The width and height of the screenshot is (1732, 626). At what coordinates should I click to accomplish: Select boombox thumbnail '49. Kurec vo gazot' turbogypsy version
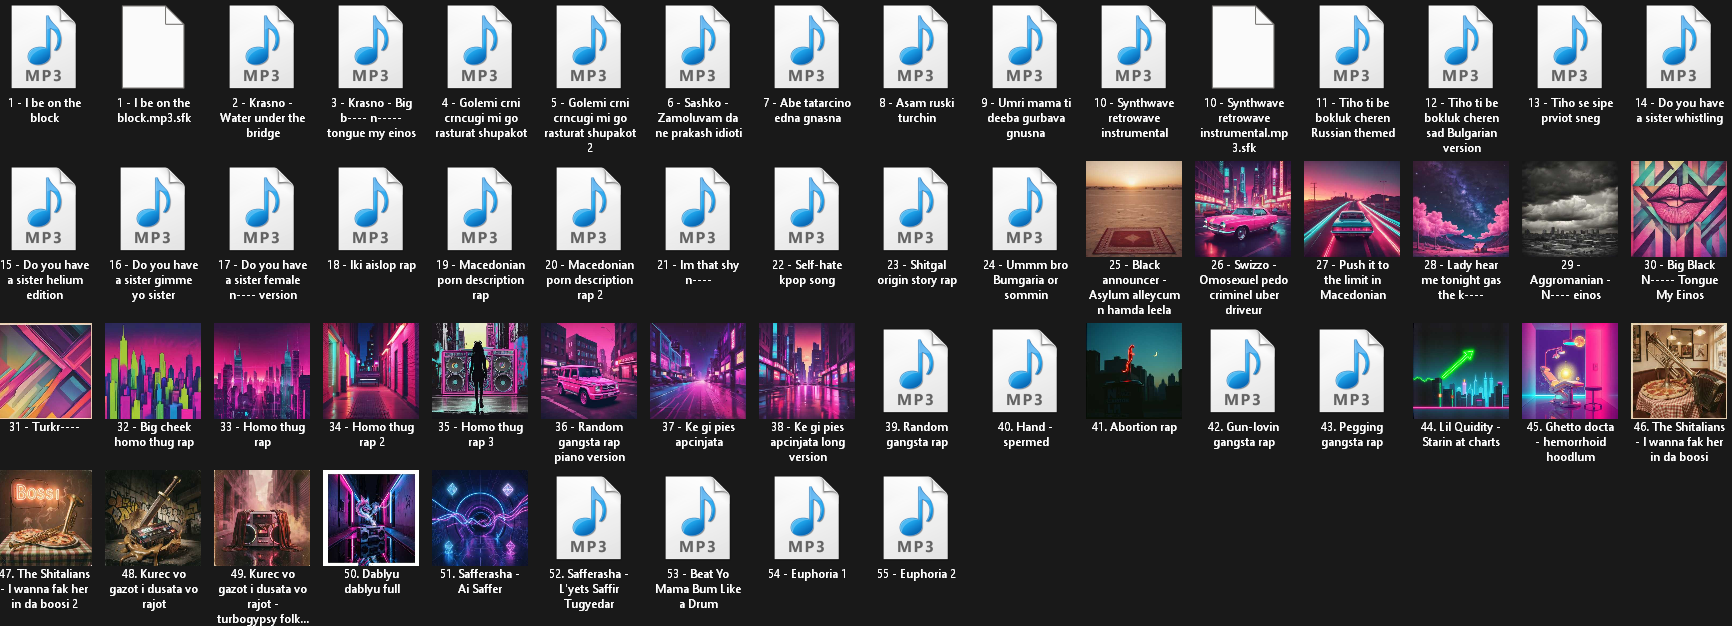(x=262, y=518)
